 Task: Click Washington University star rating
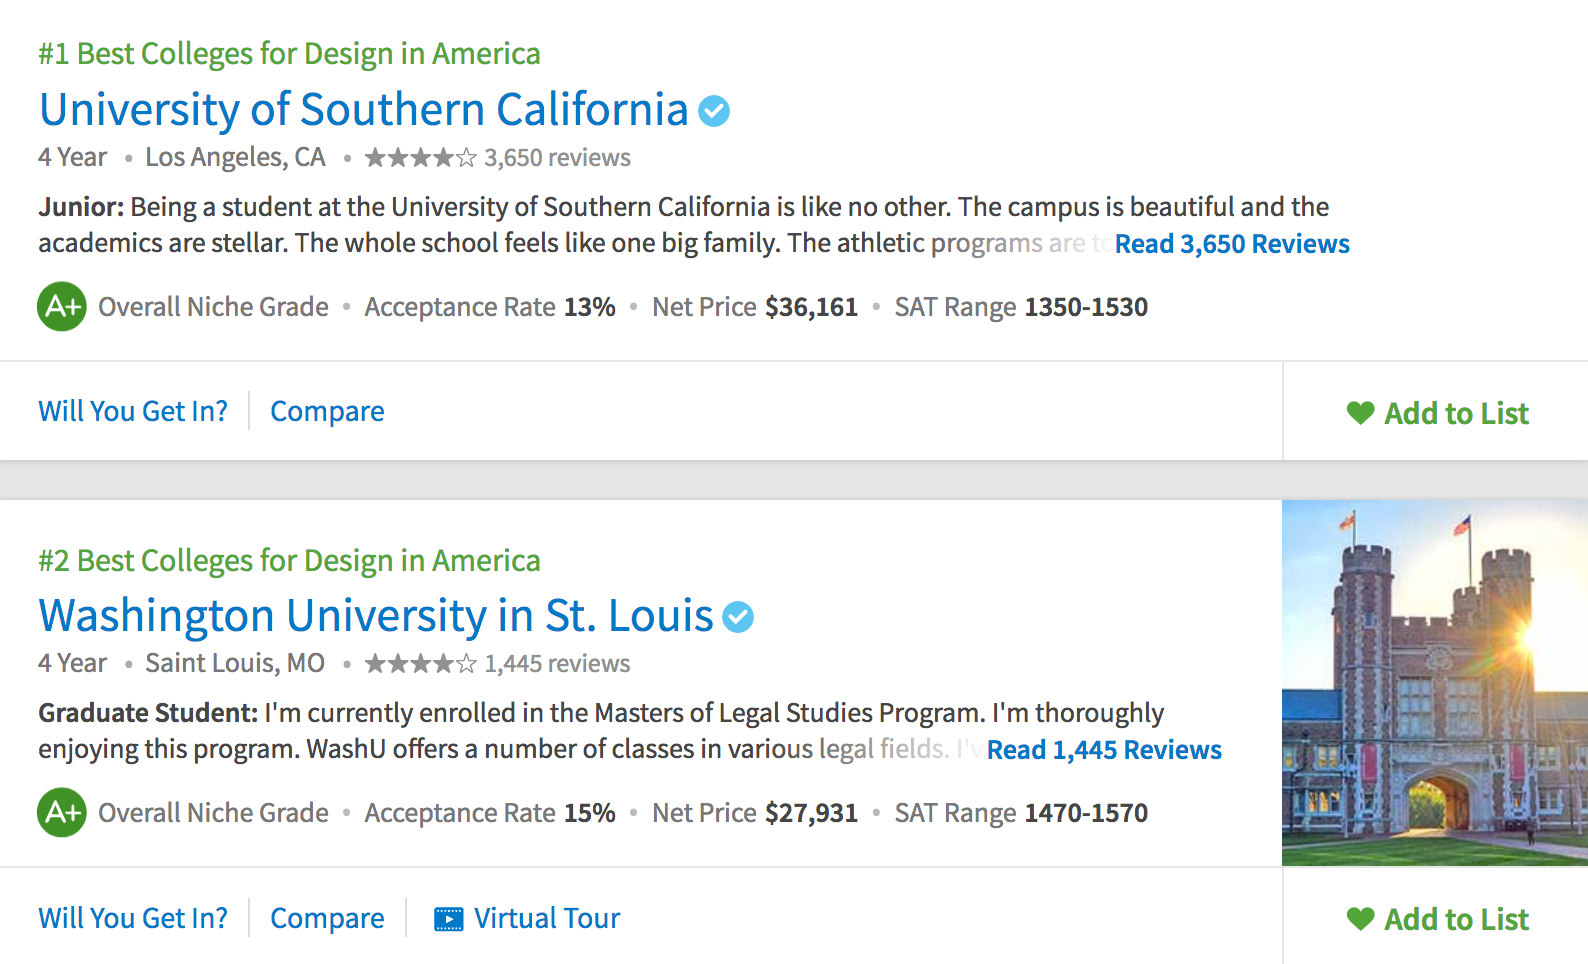pyautogui.click(x=420, y=664)
